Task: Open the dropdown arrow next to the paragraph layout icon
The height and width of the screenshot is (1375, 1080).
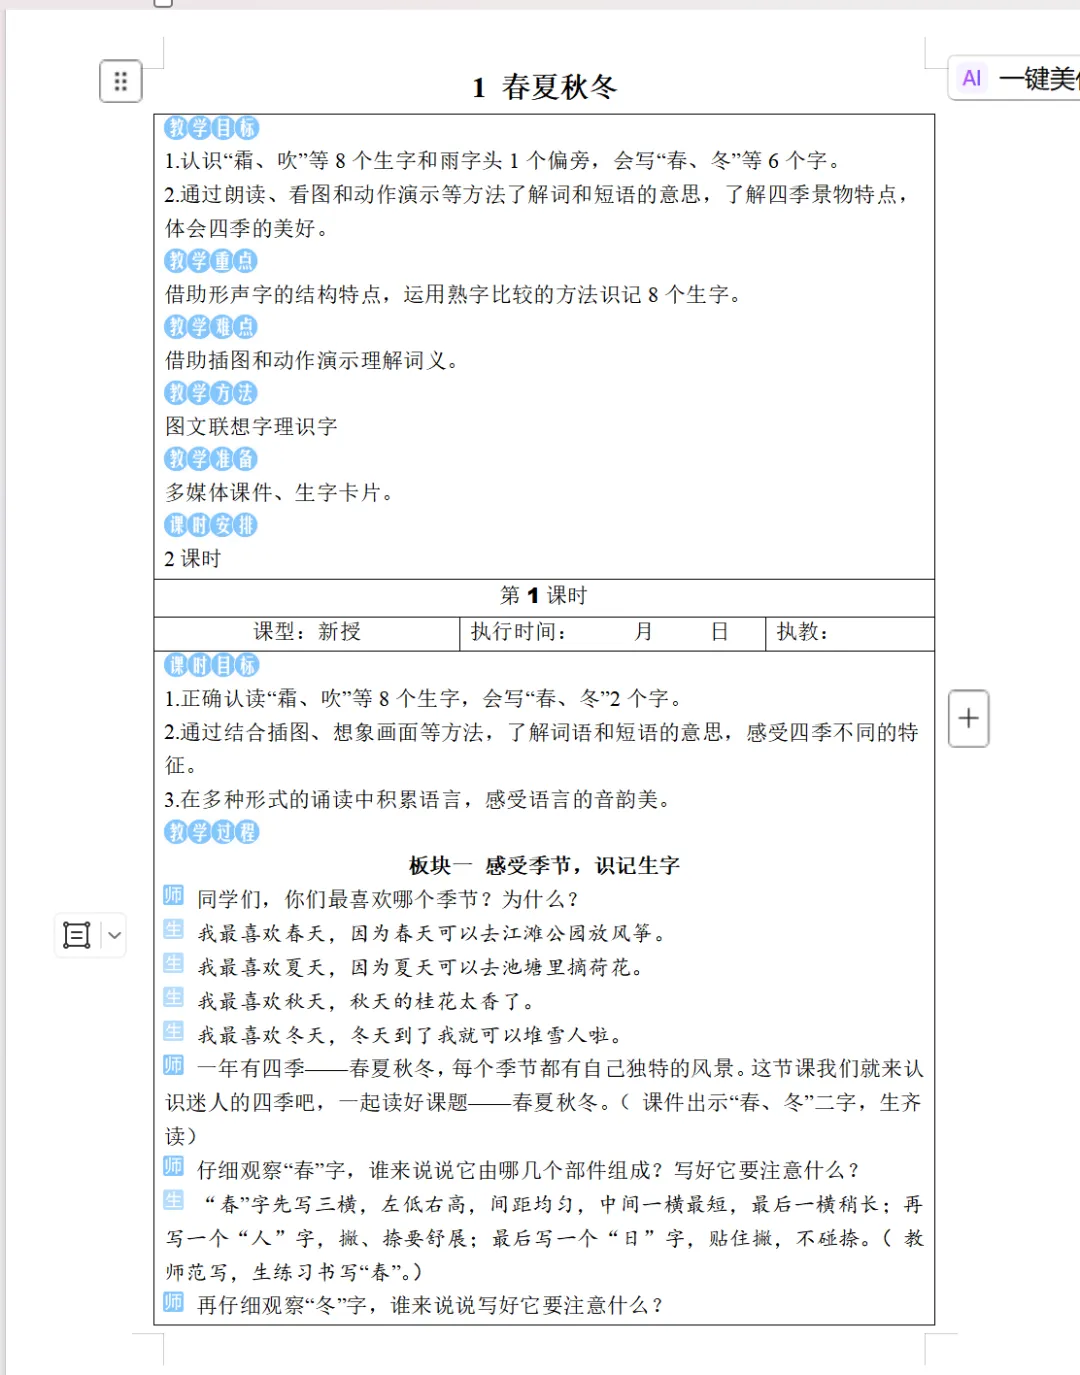Action: (114, 936)
